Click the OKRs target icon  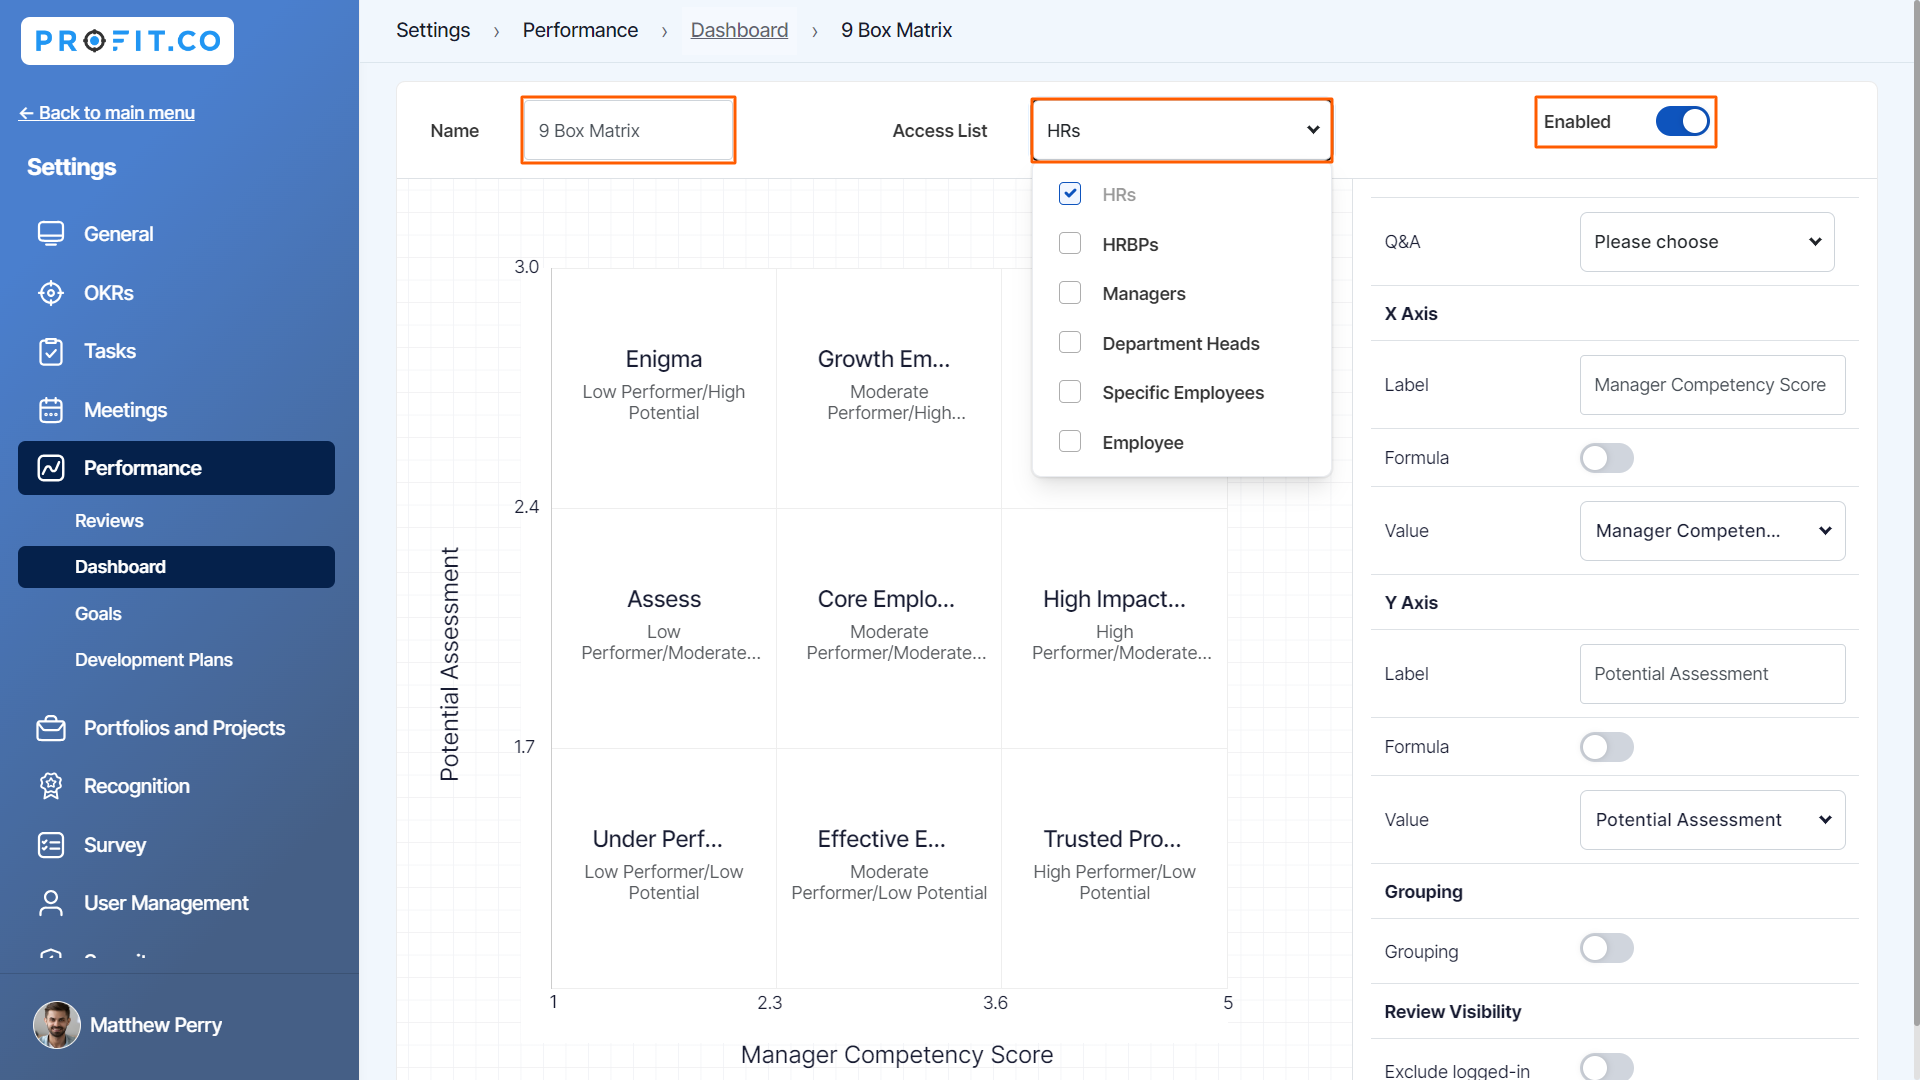pyautogui.click(x=51, y=293)
